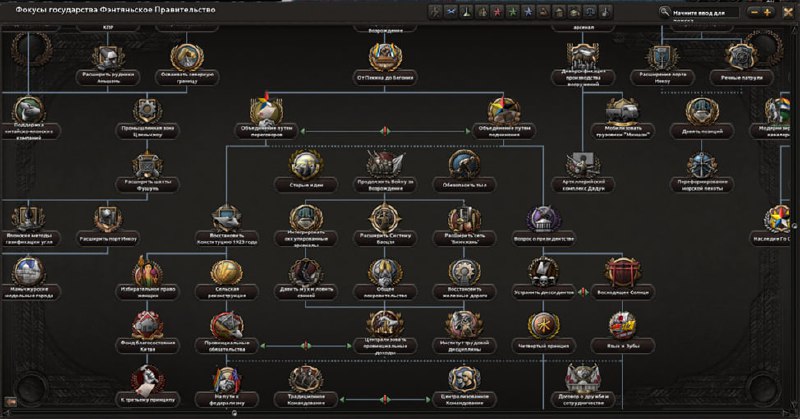Click the 'Продолжить Войну за Возрождение' focus icon
The width and height of the screenshot is (800, 419).
[385, 164]
